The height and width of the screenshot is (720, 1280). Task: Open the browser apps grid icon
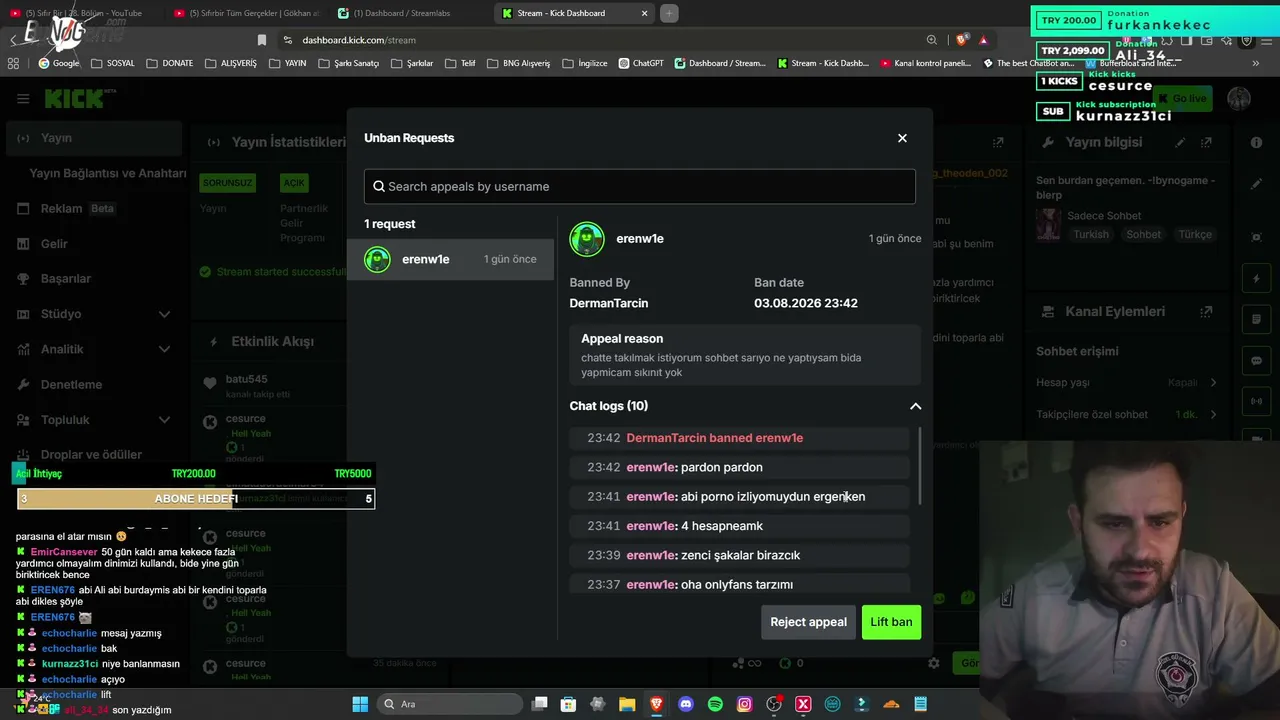(13, 63)
